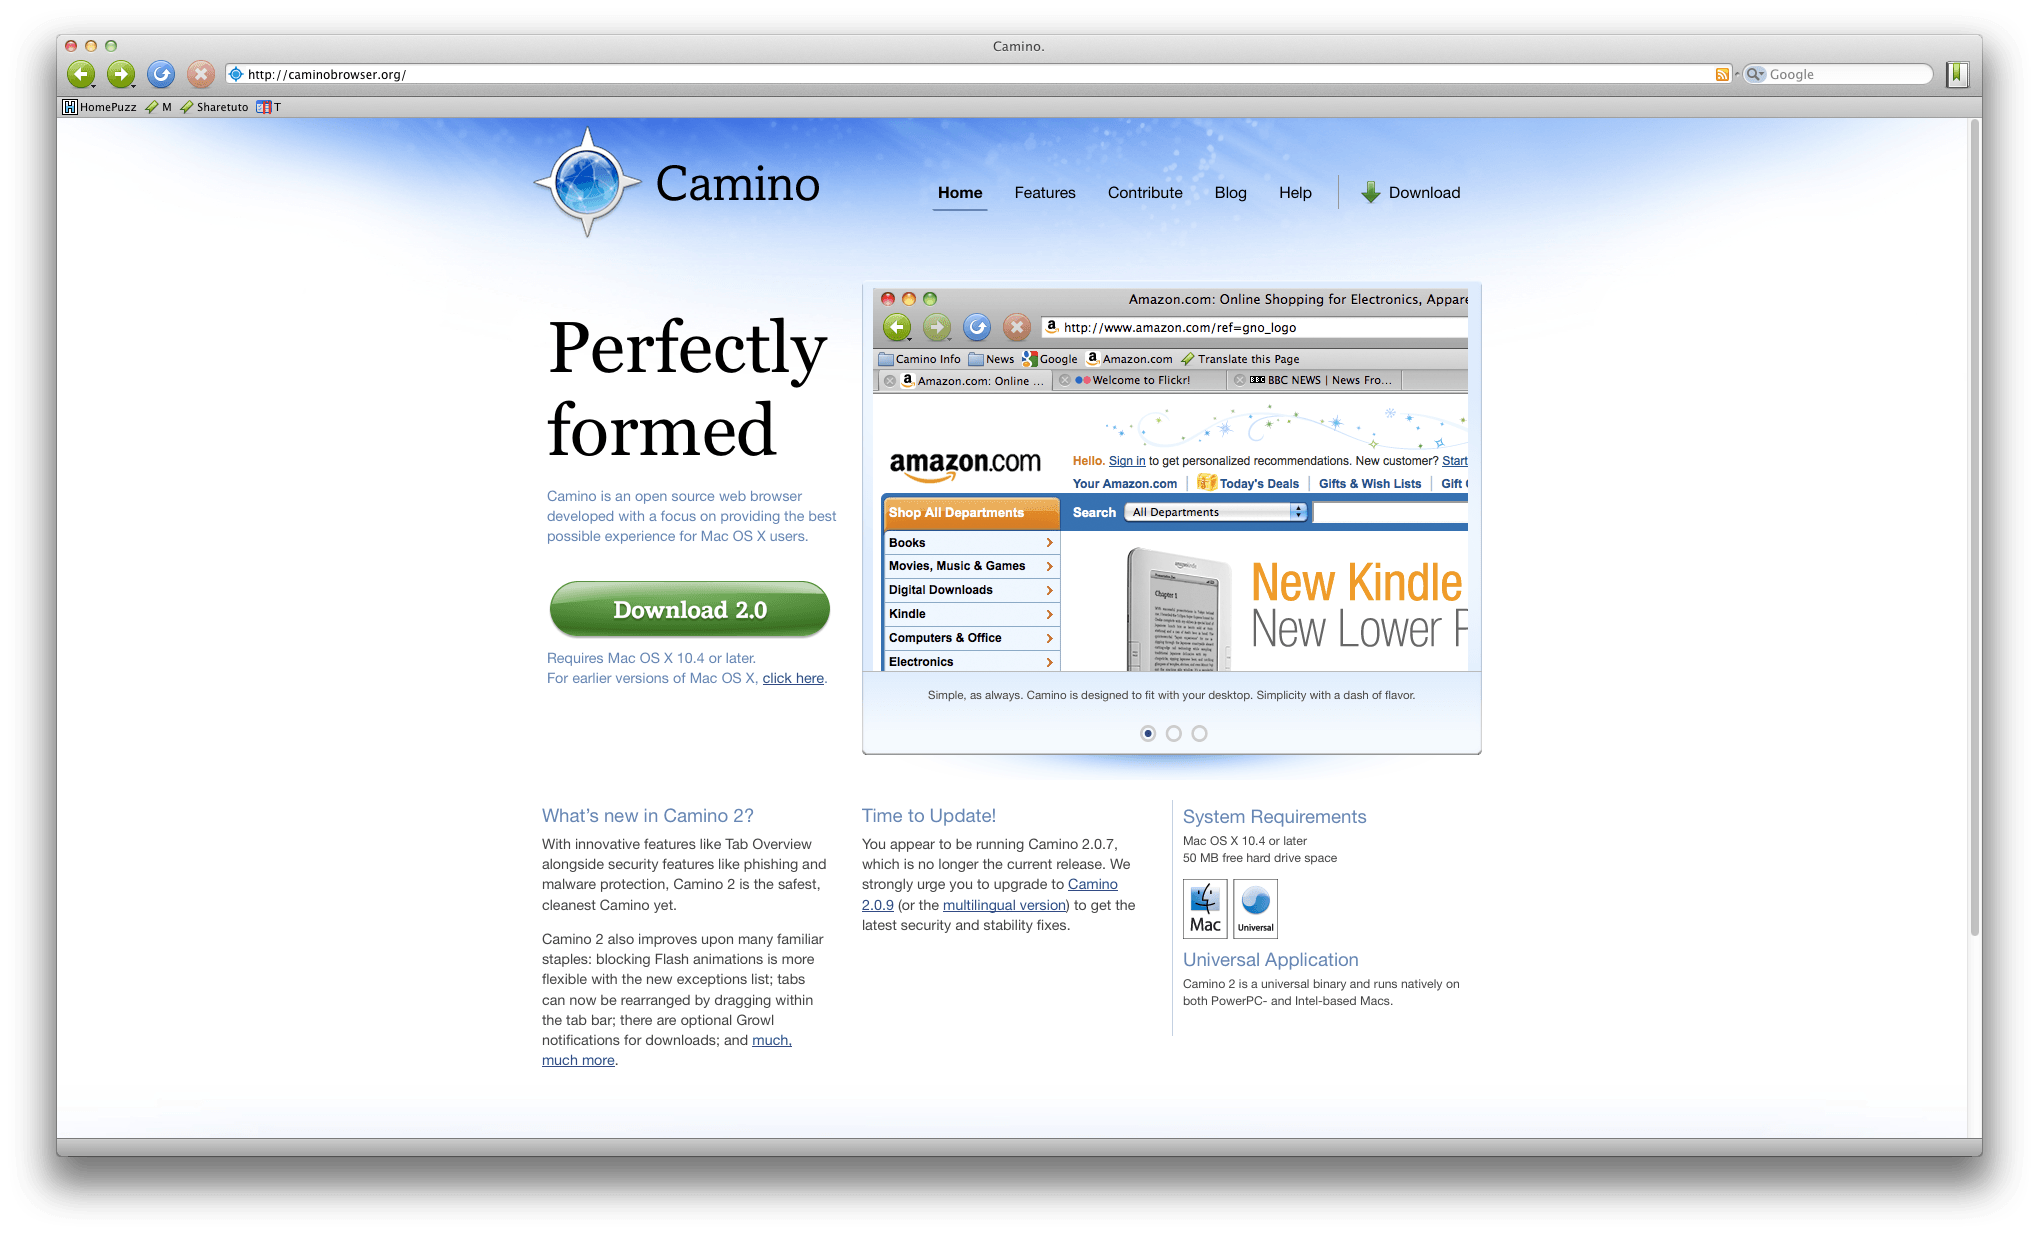The height and width of the screenshot is (1235, 2039).
Task: Follow the 'much, much more' link
Action: [771, 1040]
